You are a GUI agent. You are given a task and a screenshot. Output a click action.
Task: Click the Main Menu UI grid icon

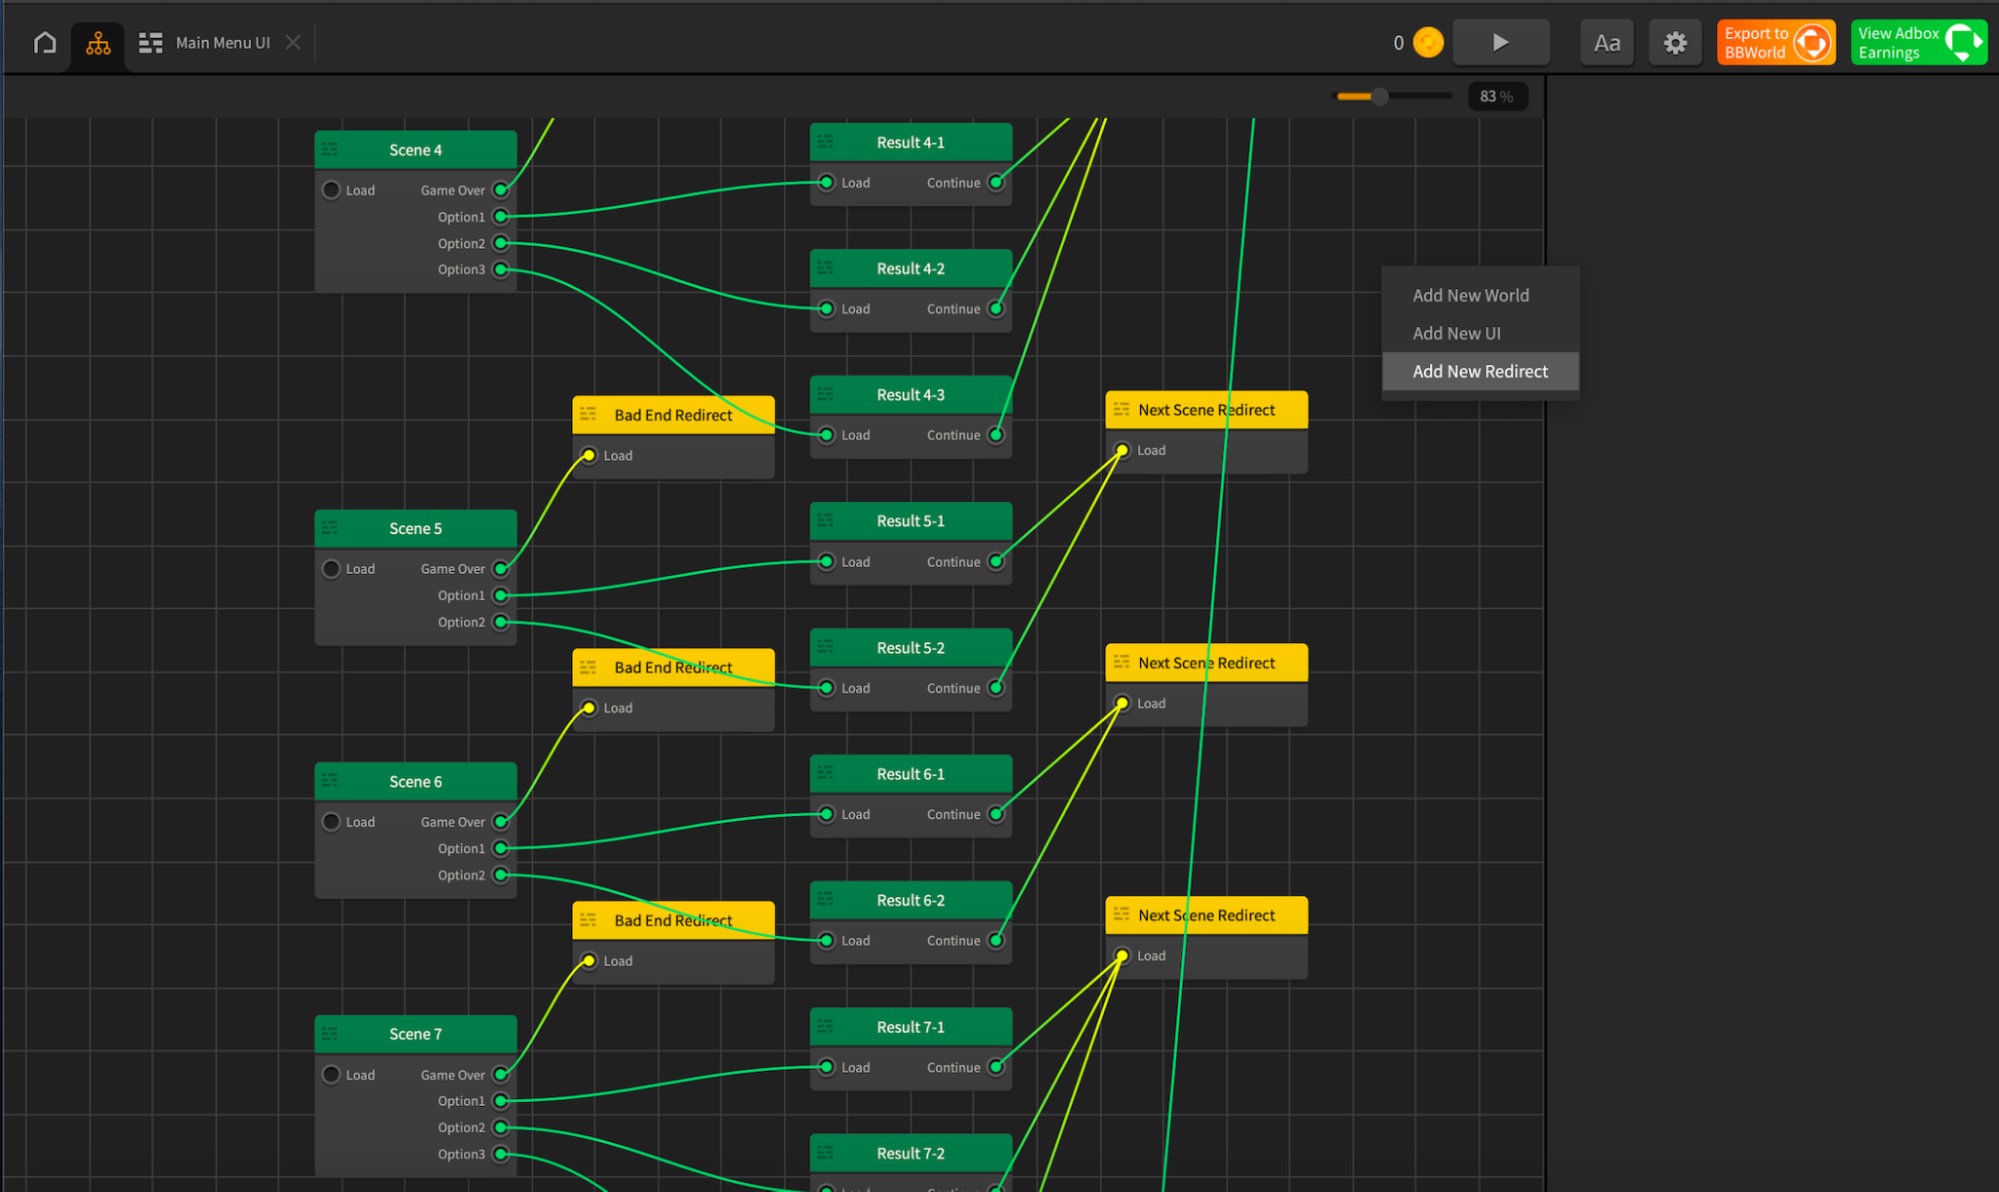point(151,43)
